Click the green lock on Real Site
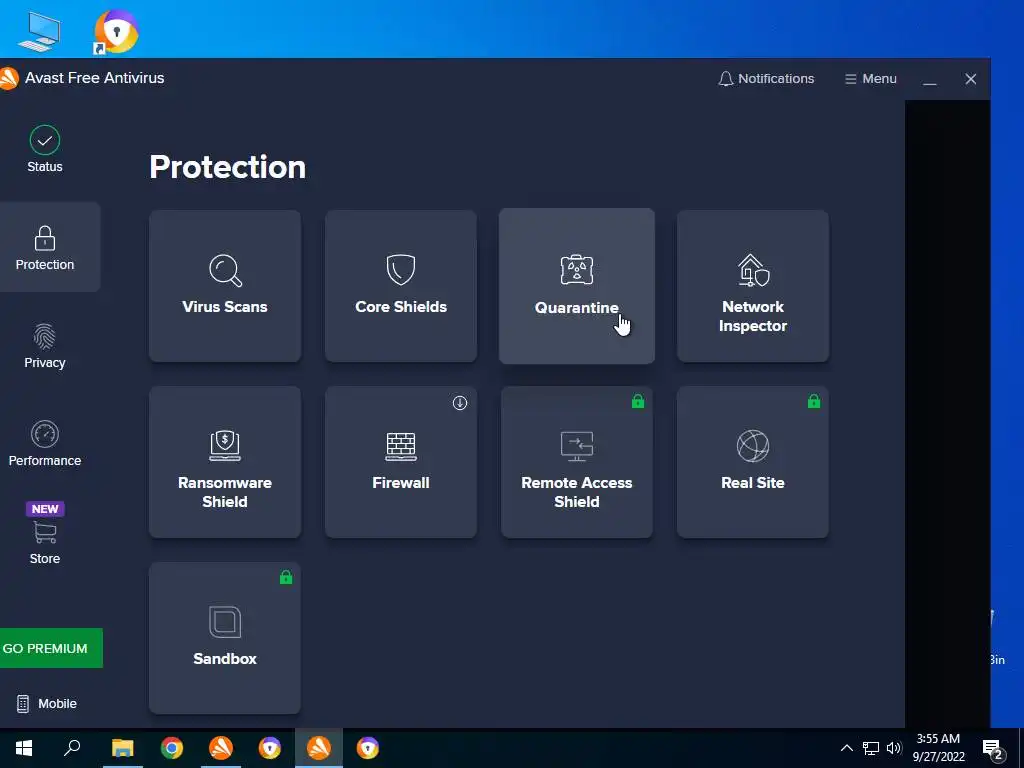Viewport: 1024px width, 768px height. pyautogui.click(x=814, y=402)
